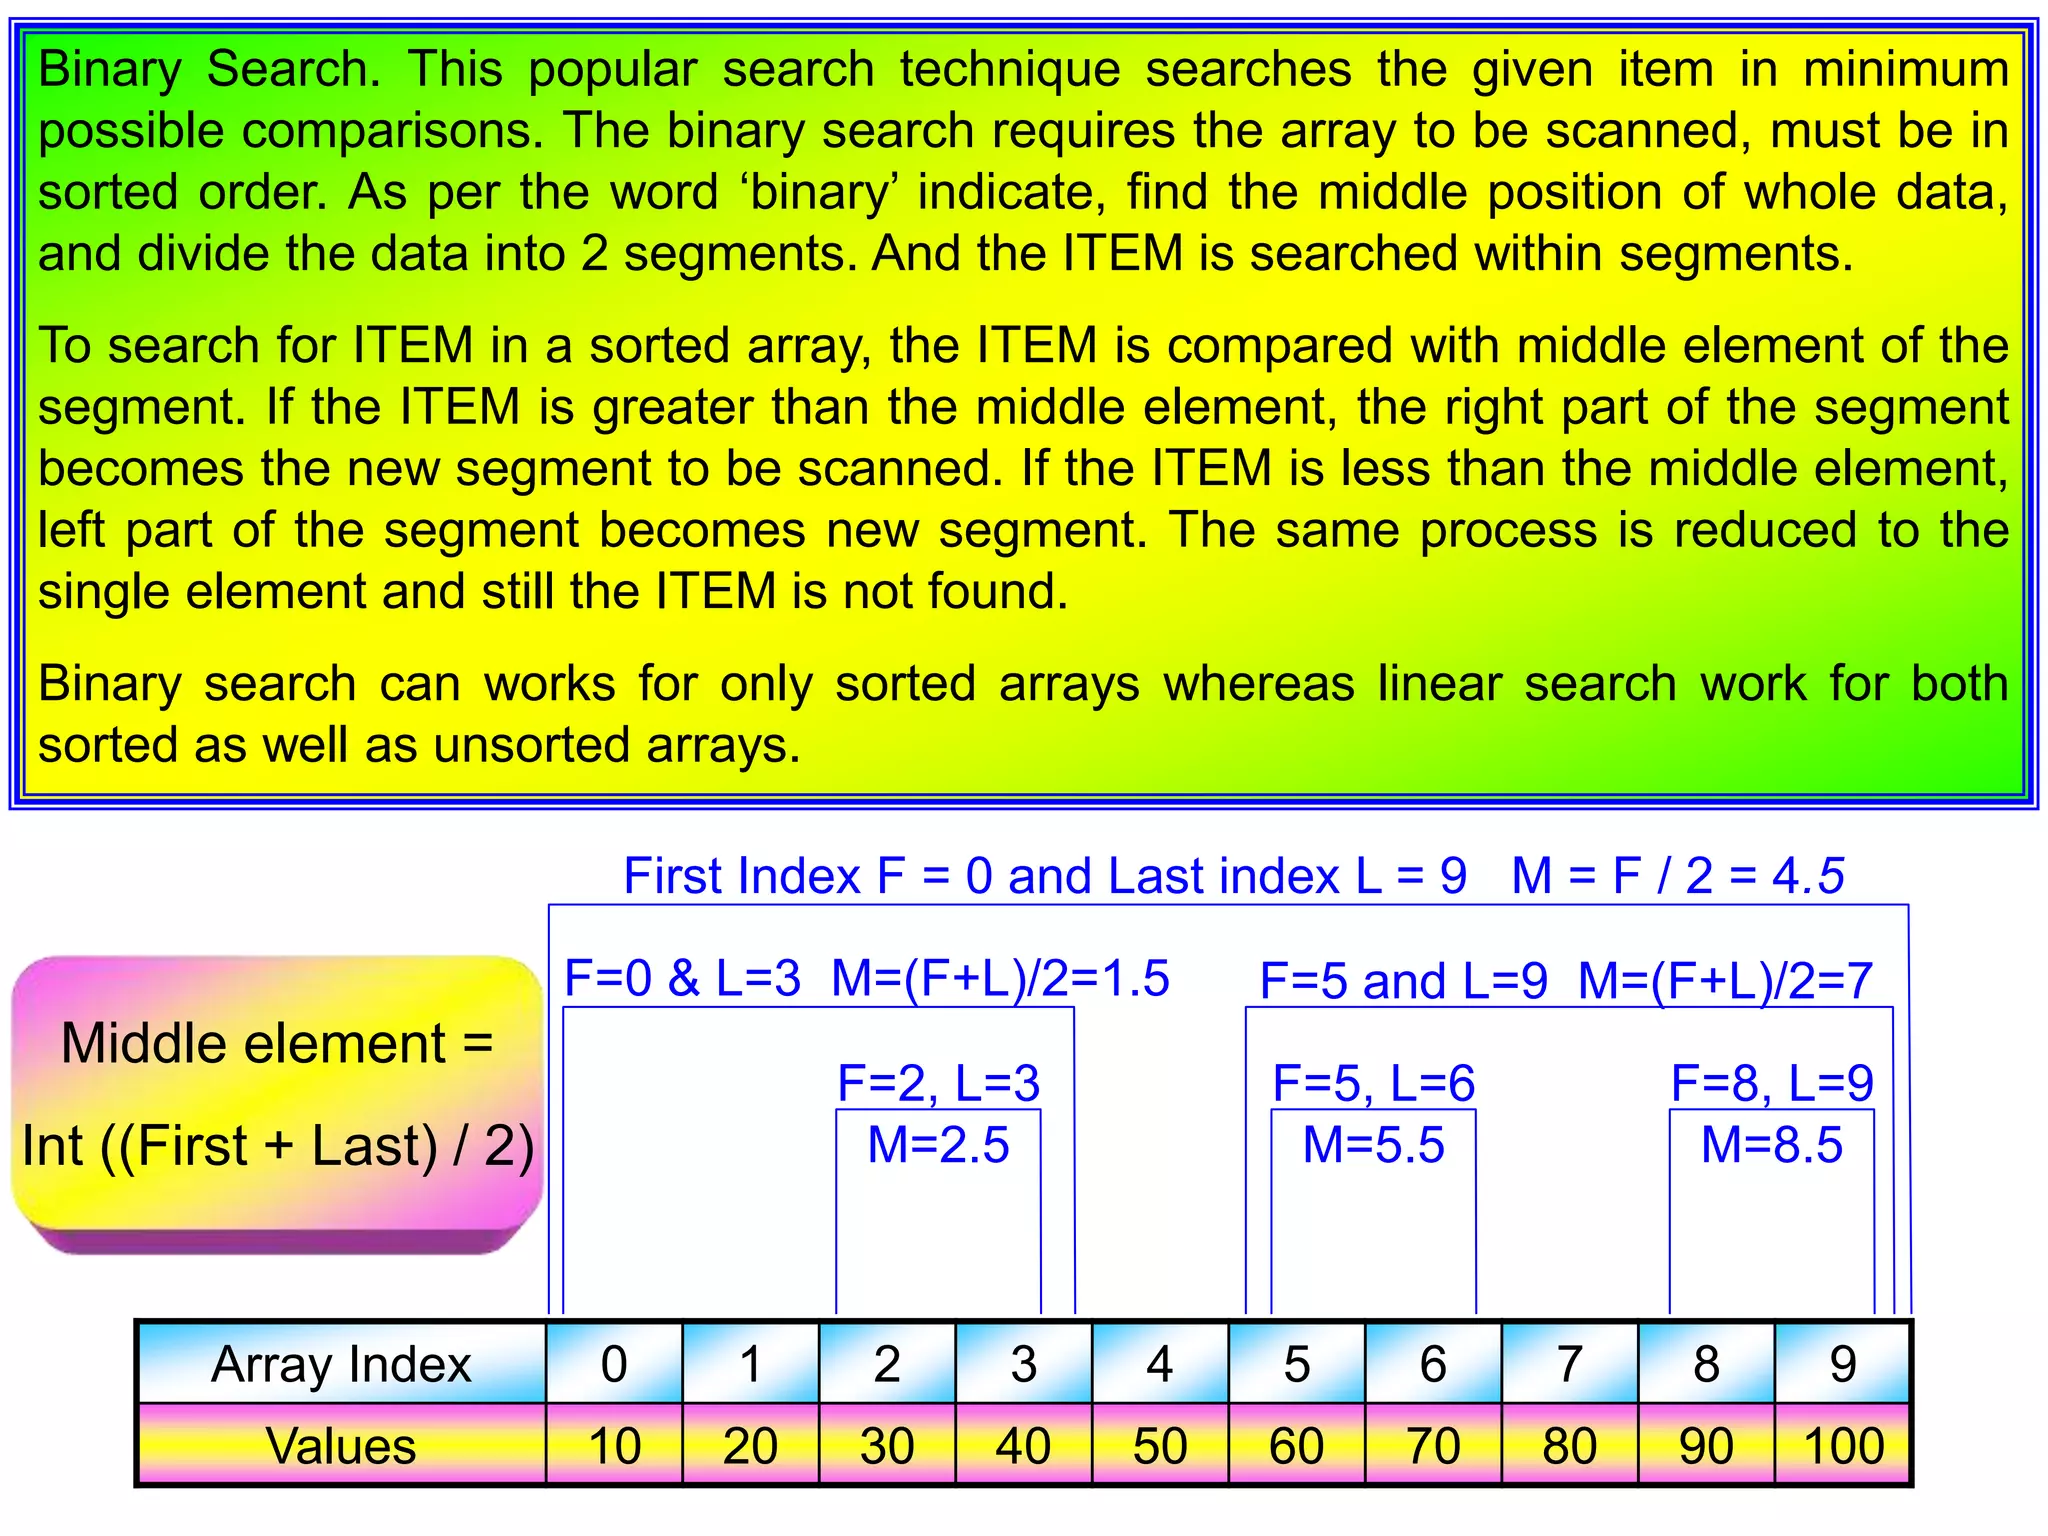Click the 'F=5 and L=9 M=(F+L)/2=7' label
Screen dimensions: 2048x1536
coord(1566,981)
